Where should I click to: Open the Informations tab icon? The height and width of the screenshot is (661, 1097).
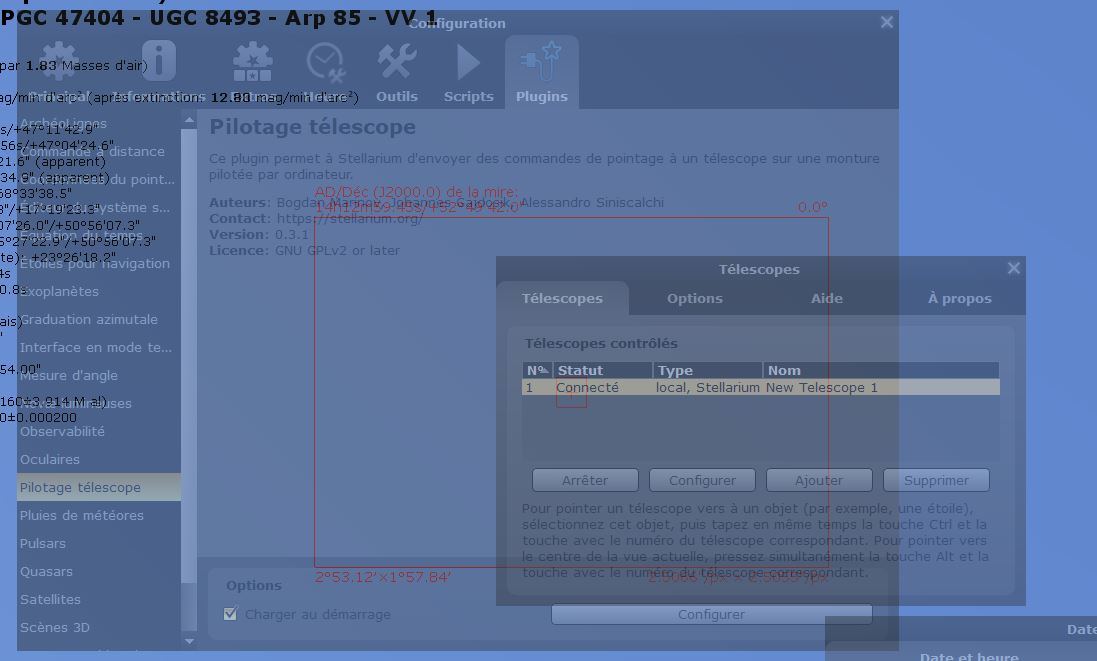point(159,61)
